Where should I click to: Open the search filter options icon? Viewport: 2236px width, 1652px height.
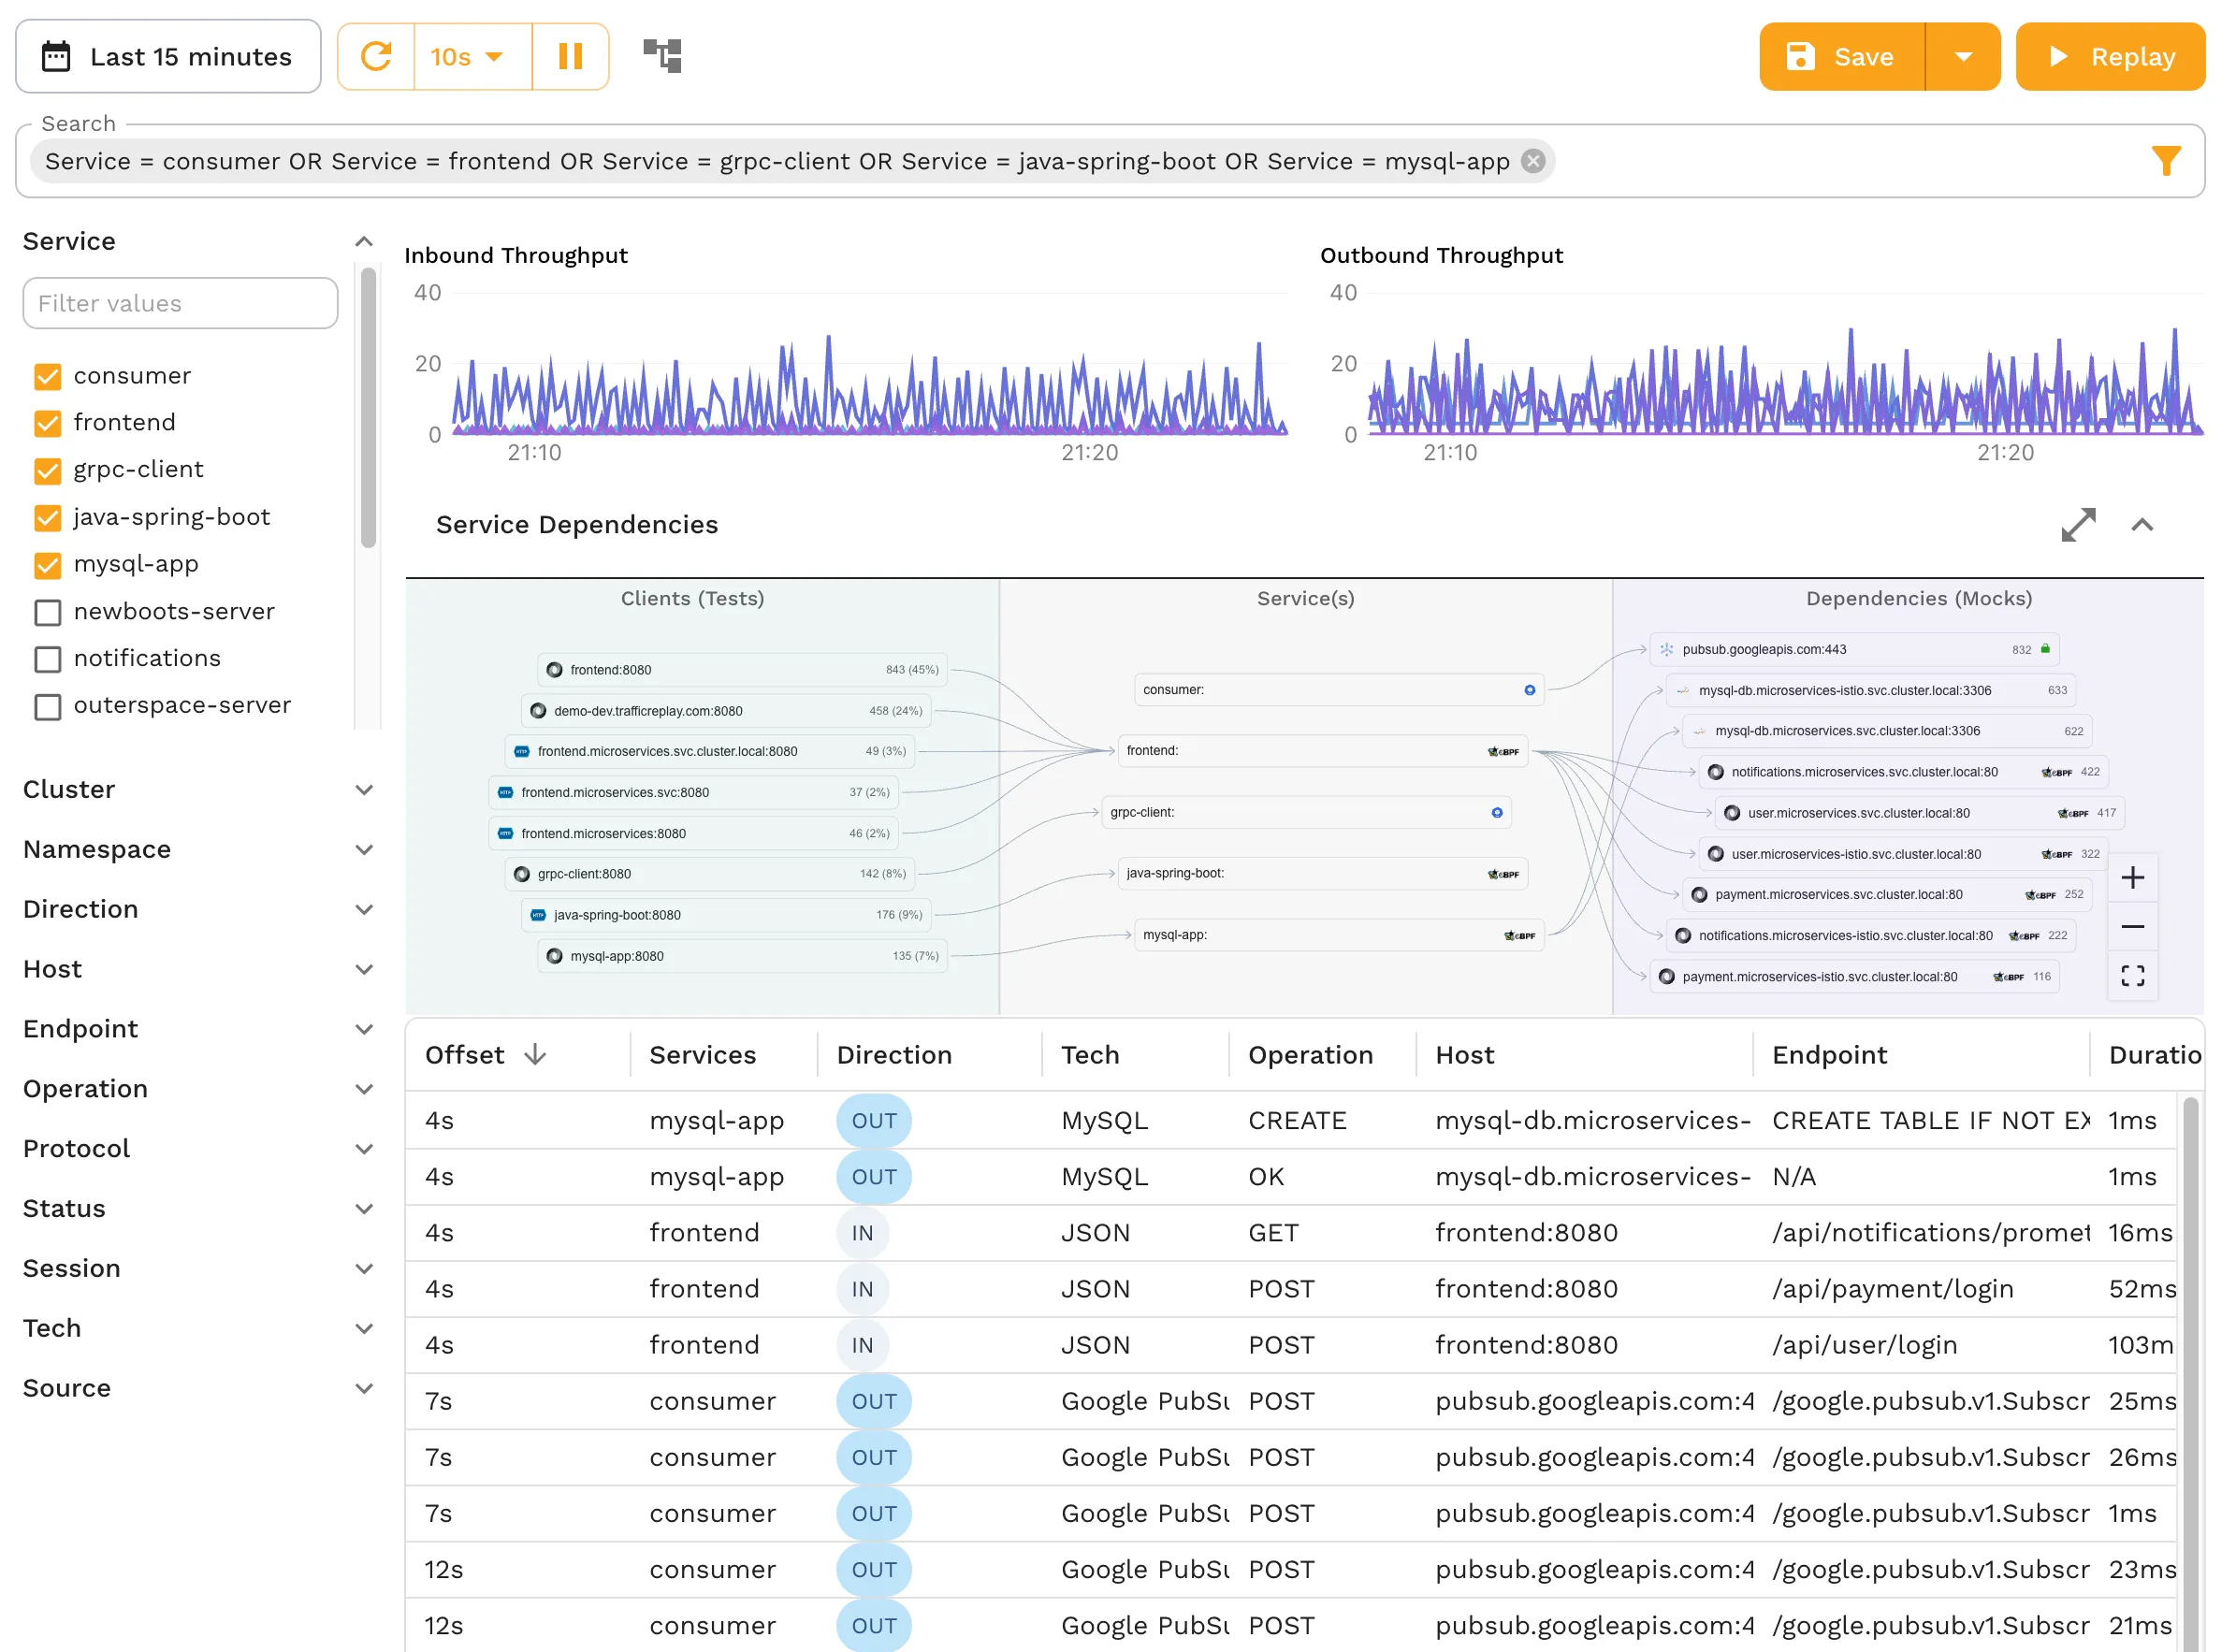(2166, 160)
